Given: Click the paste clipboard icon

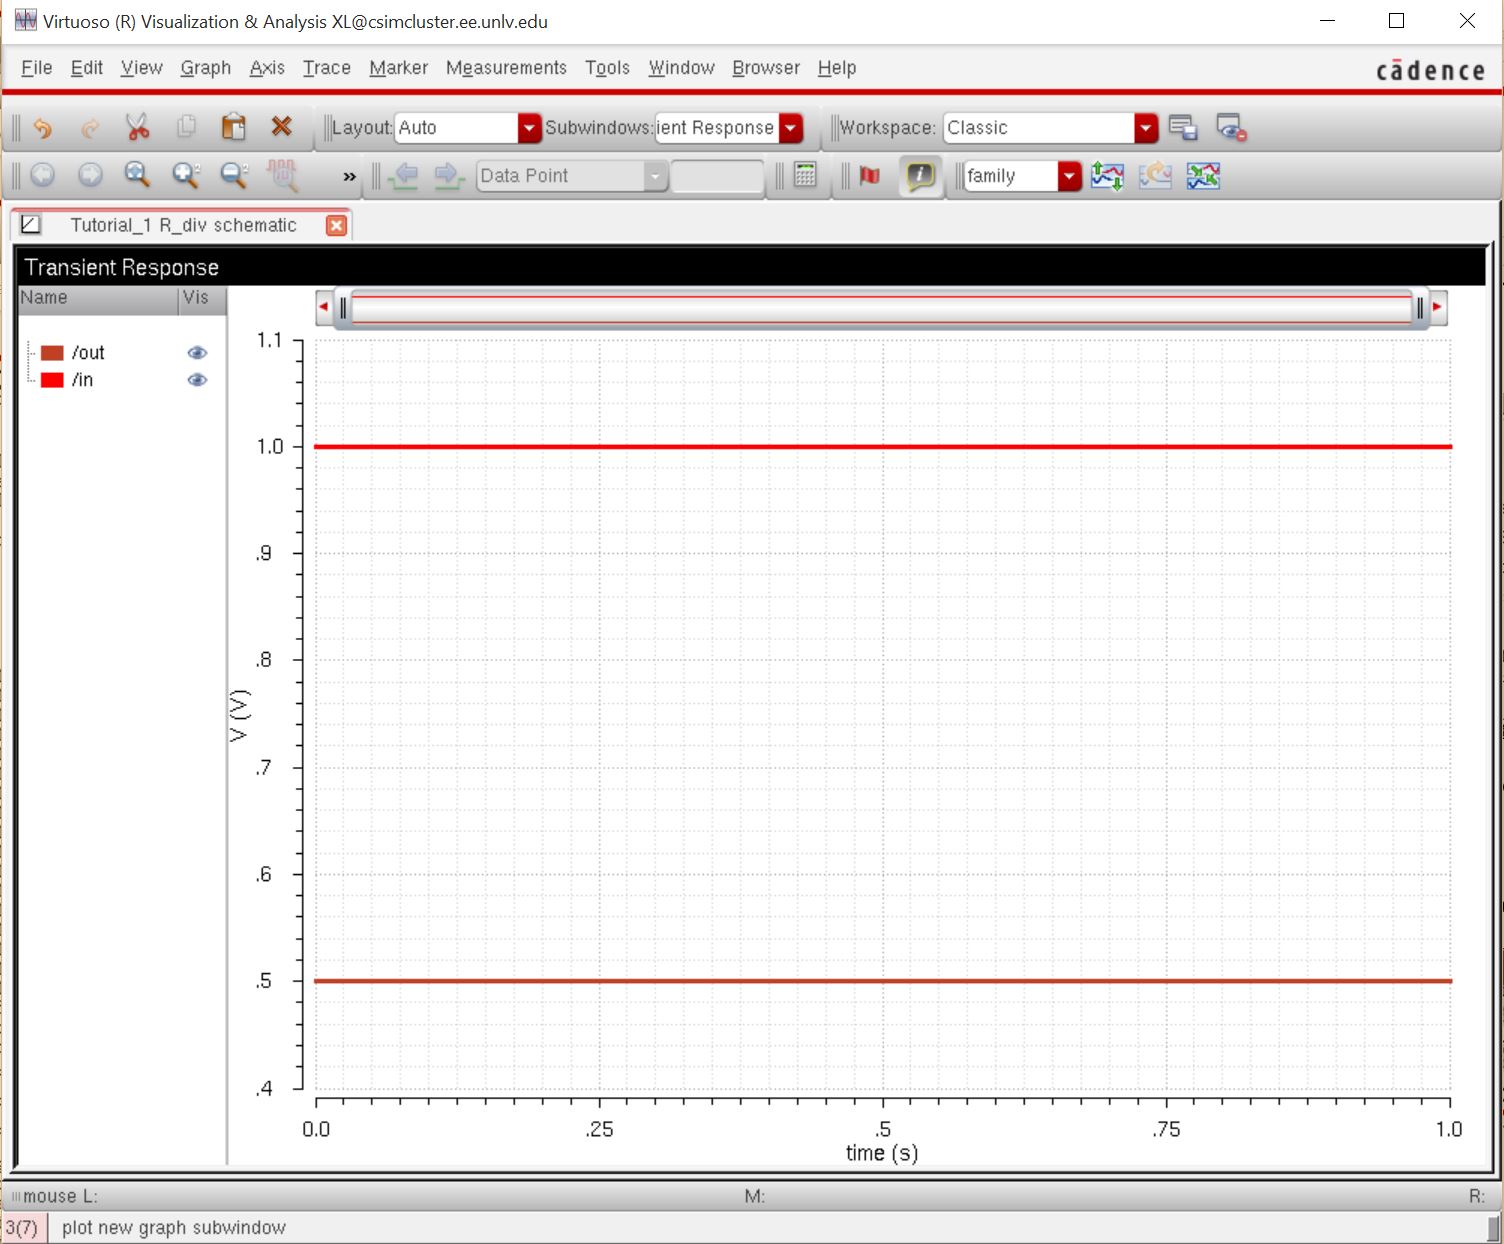Looking at the screenshot, I should pyautogui.click(x=233, y=127).
